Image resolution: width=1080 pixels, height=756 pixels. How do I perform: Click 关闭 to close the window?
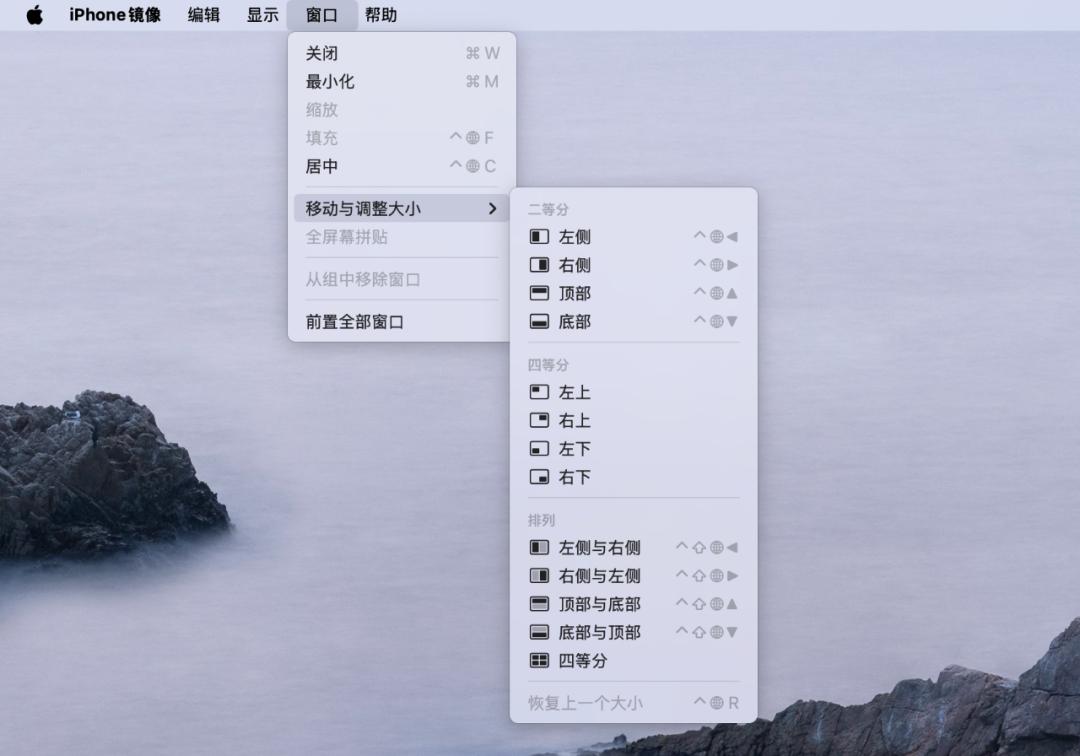[326, 52]
